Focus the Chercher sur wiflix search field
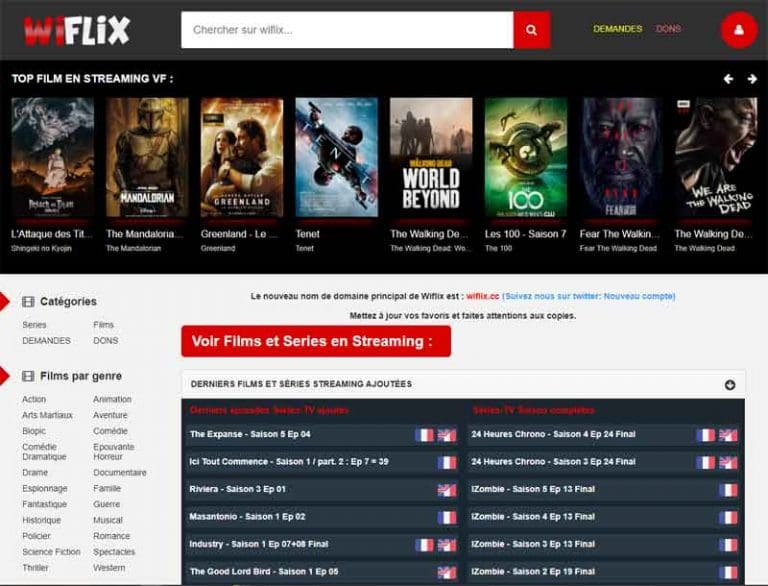768x586 pixels. pos(347,30)
